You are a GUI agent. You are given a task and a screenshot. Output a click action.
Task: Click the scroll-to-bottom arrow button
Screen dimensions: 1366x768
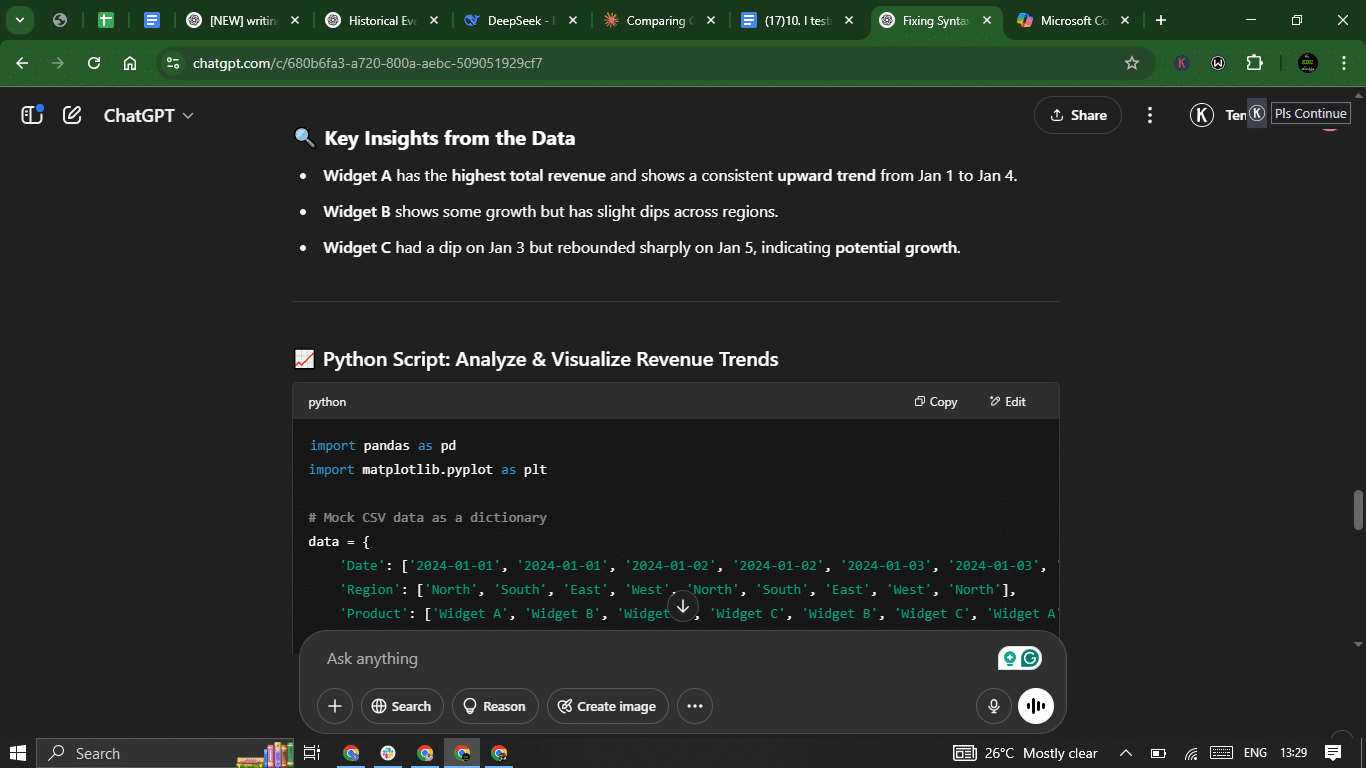tap(683, 605)
